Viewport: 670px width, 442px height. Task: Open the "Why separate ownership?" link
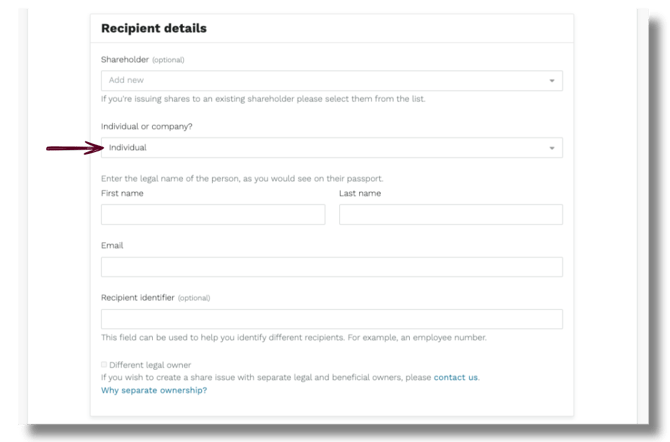pyautogui.click(x=154, y=390)
